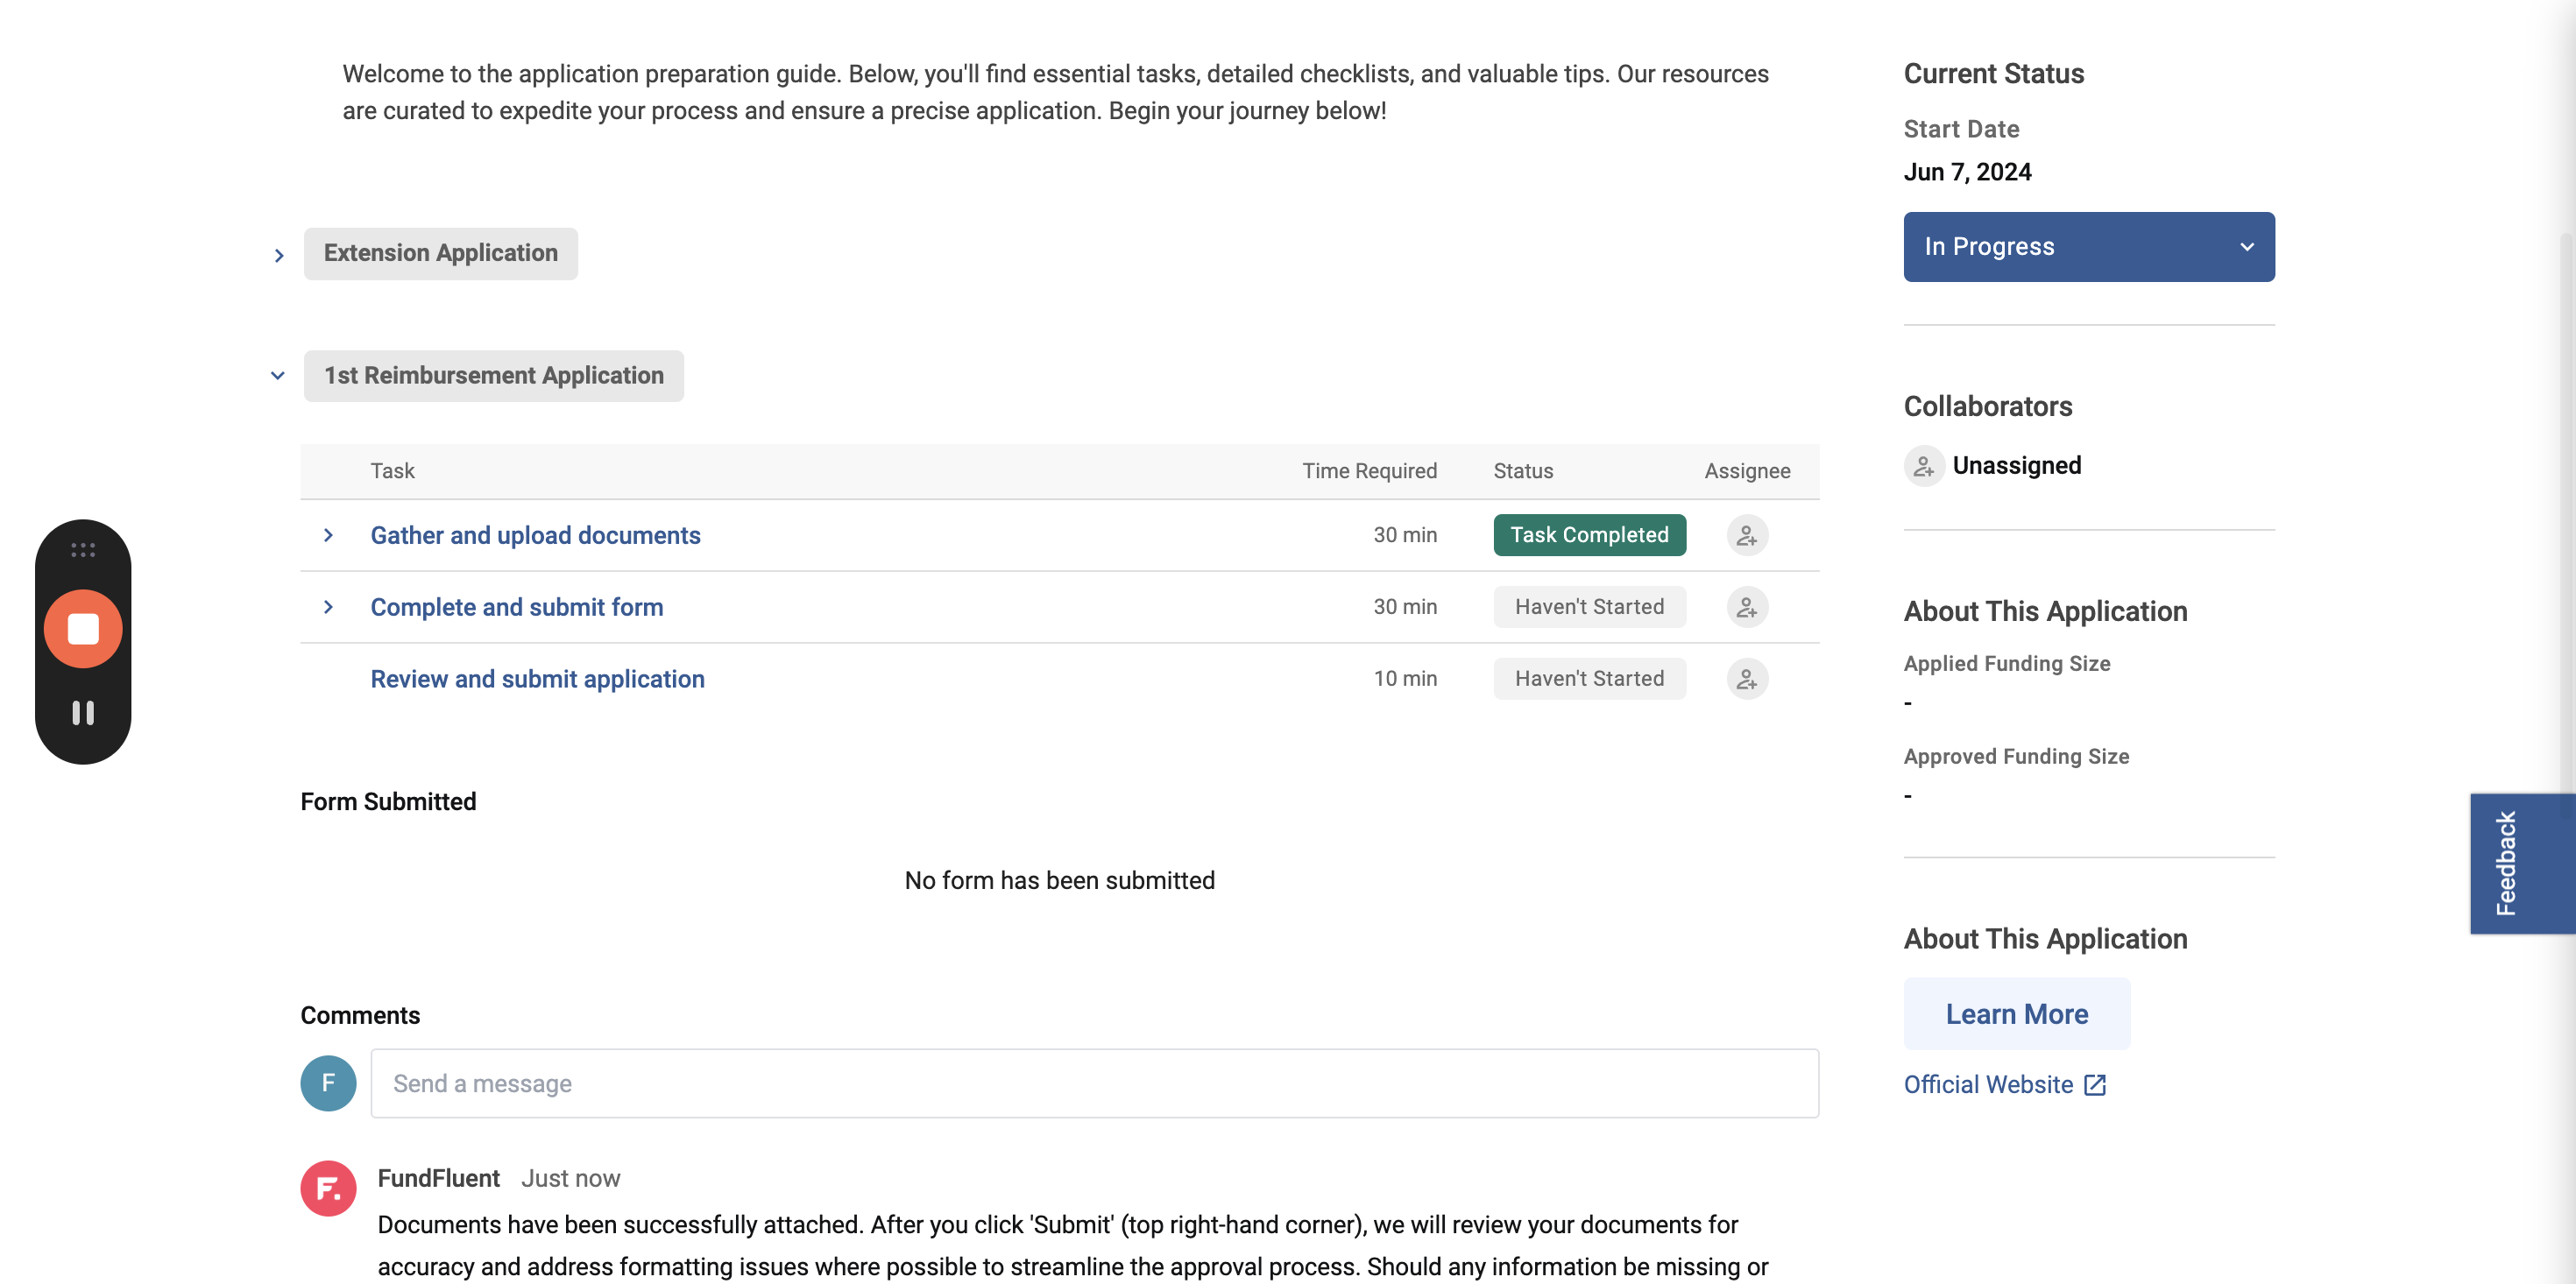
Task: Click assignee icon for Review and submit application
Action: pos(1746,679)
